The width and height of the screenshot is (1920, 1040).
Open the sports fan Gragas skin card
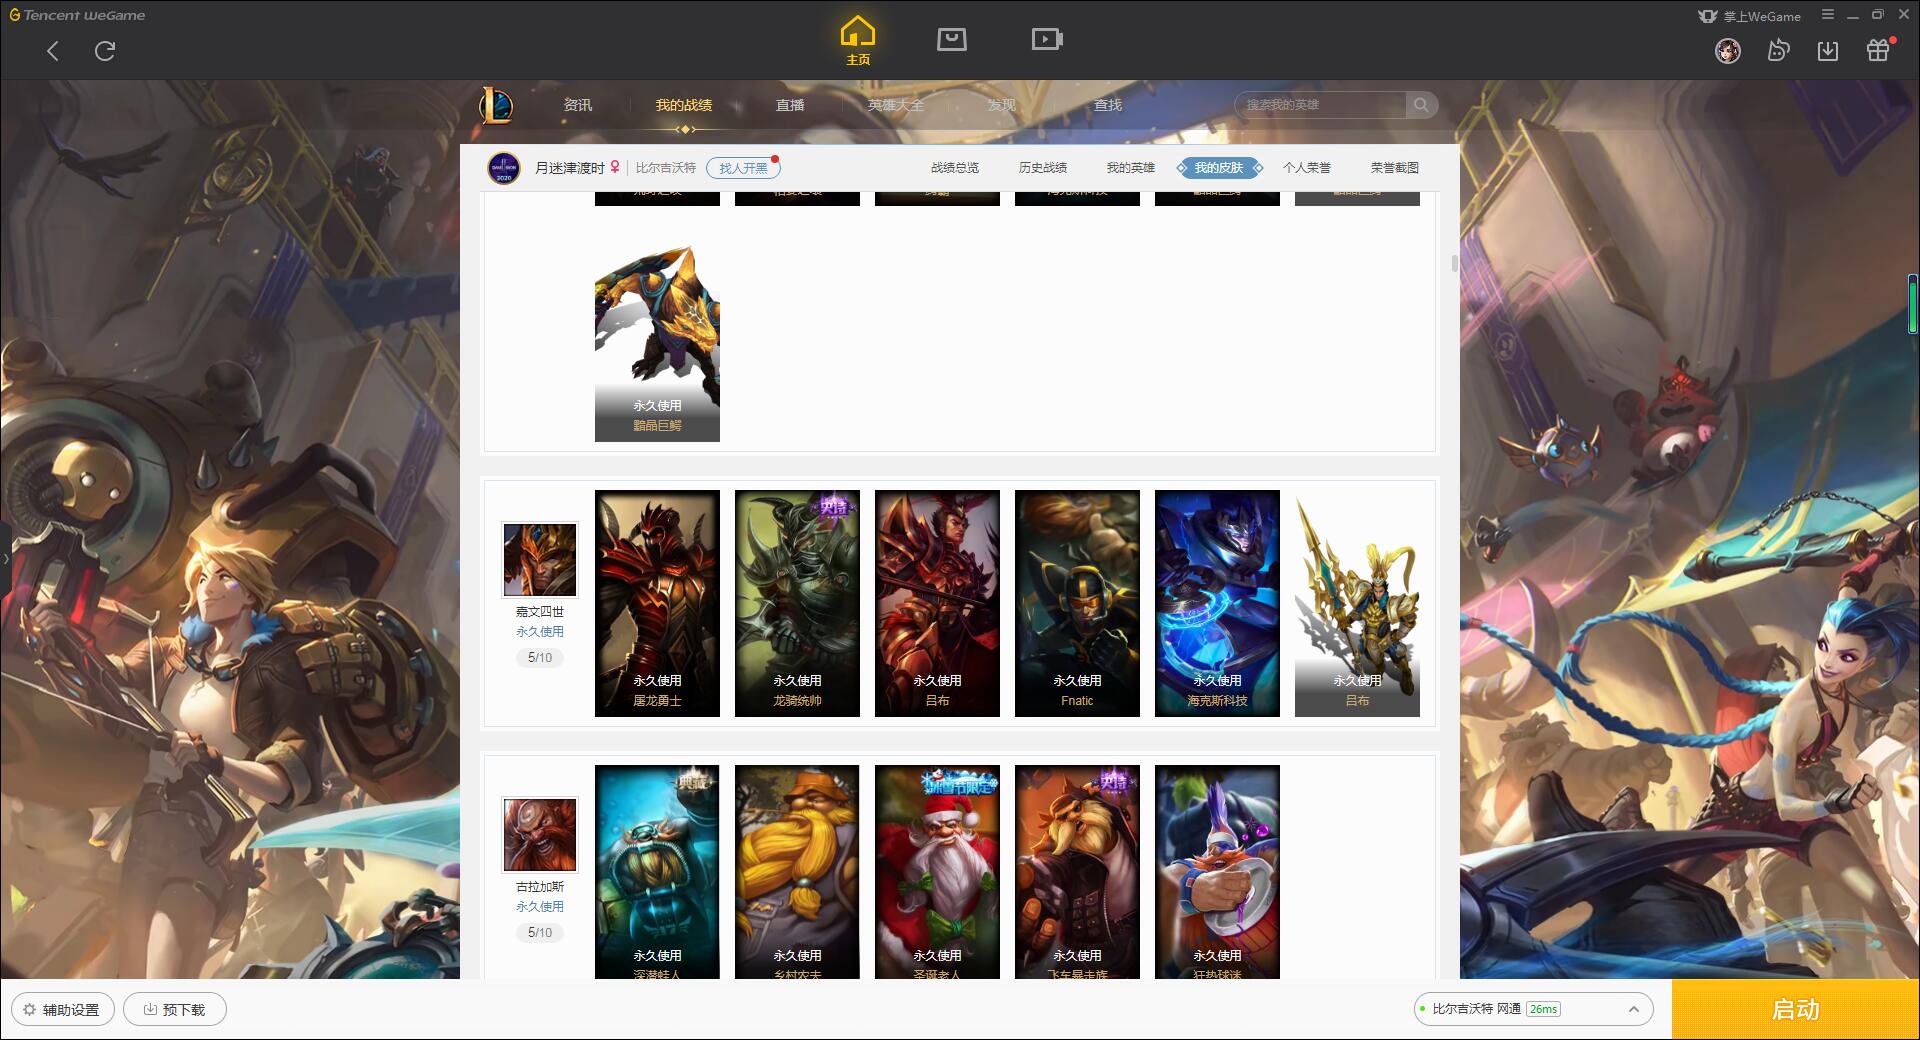[x=1217, y=872]
